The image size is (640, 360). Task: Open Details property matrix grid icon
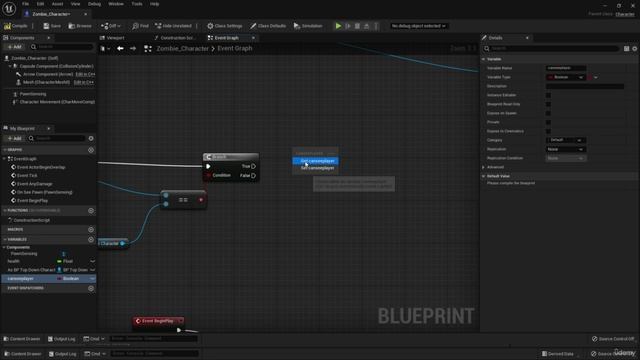tap(627, 49)
